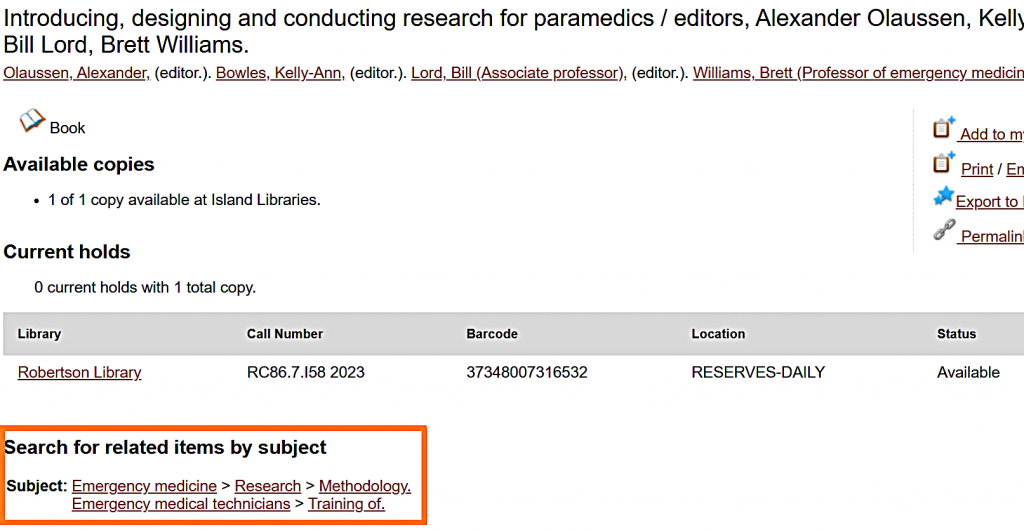
Task: Click the Permalink link text
Action: coord(991,237)
